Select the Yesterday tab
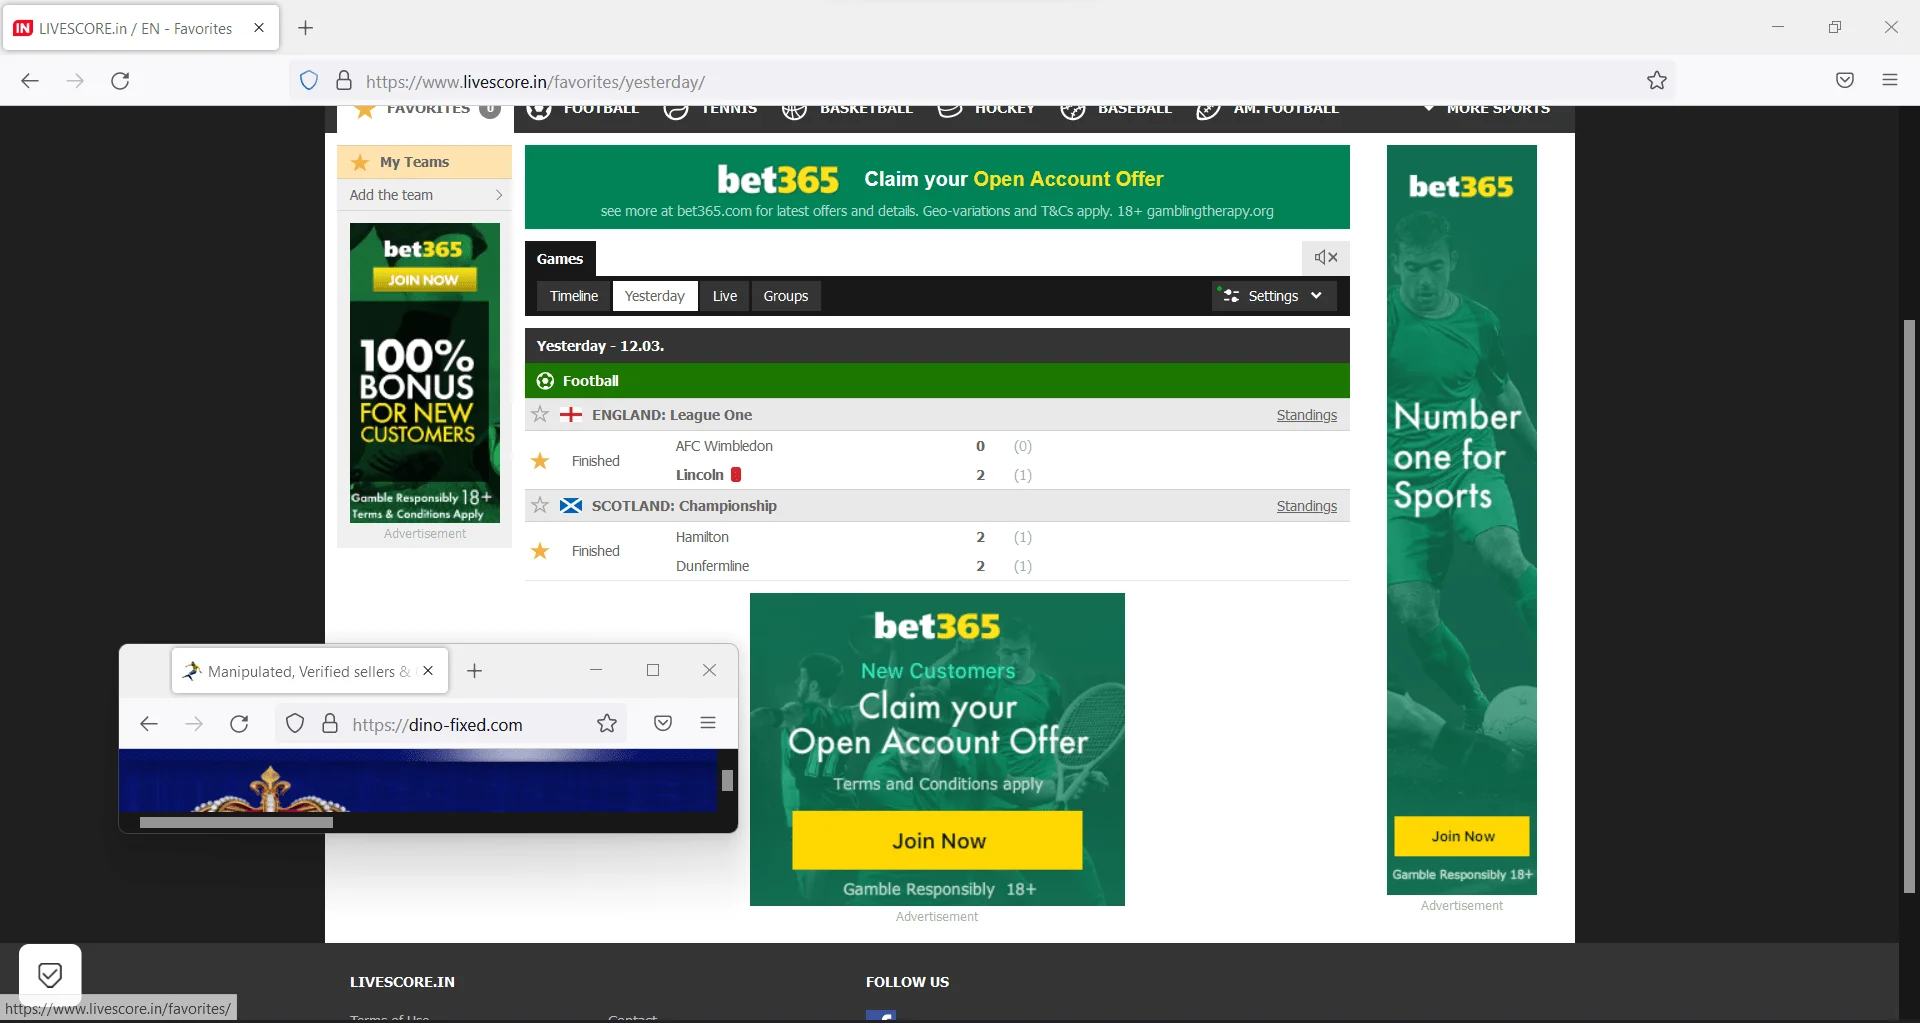The height and width of the screenshot is (1023, 1920). click(655, 296)
